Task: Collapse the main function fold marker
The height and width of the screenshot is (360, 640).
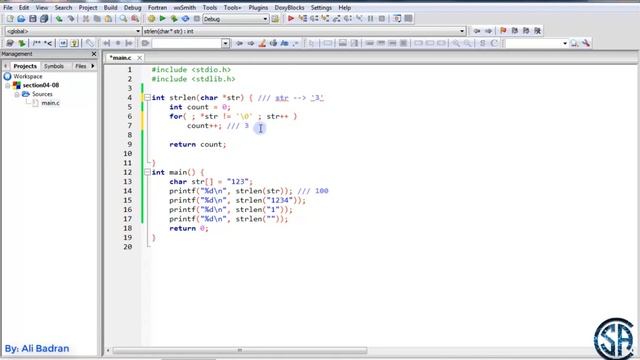Action: pyautogui.click(x=147, y=172)
